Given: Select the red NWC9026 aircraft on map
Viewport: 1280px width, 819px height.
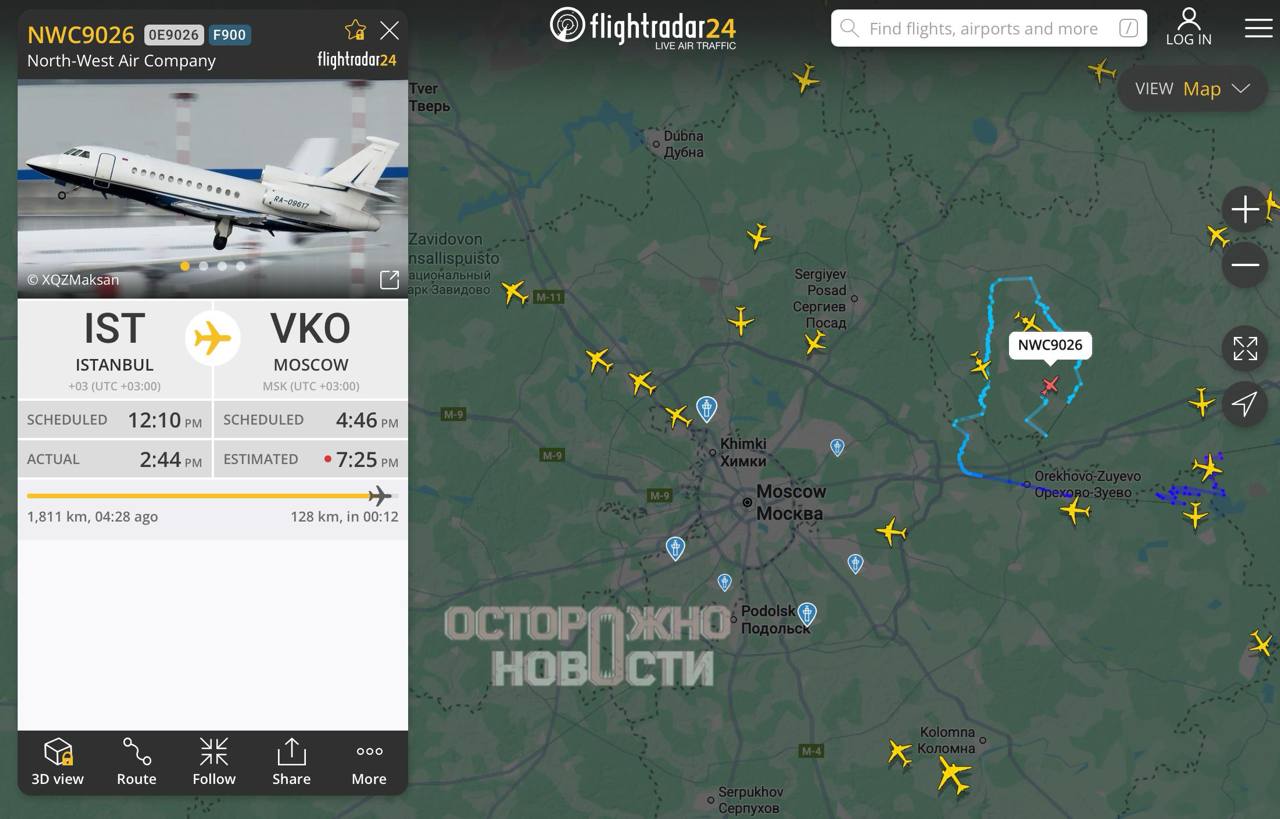Looking at the screenshot, I should click(x=1049, y=385).
